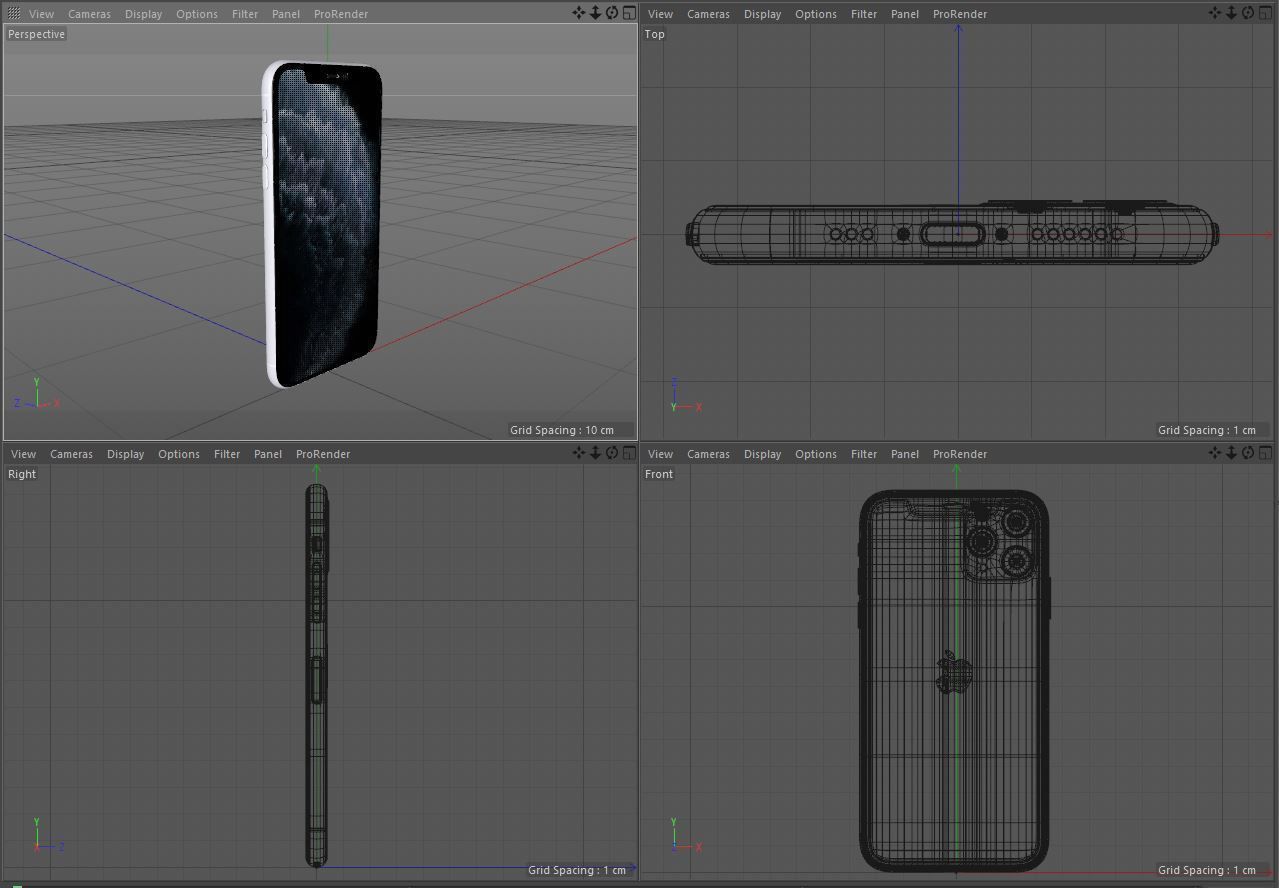Click the rotate camera icon in Front viewport

[1248, 453]
